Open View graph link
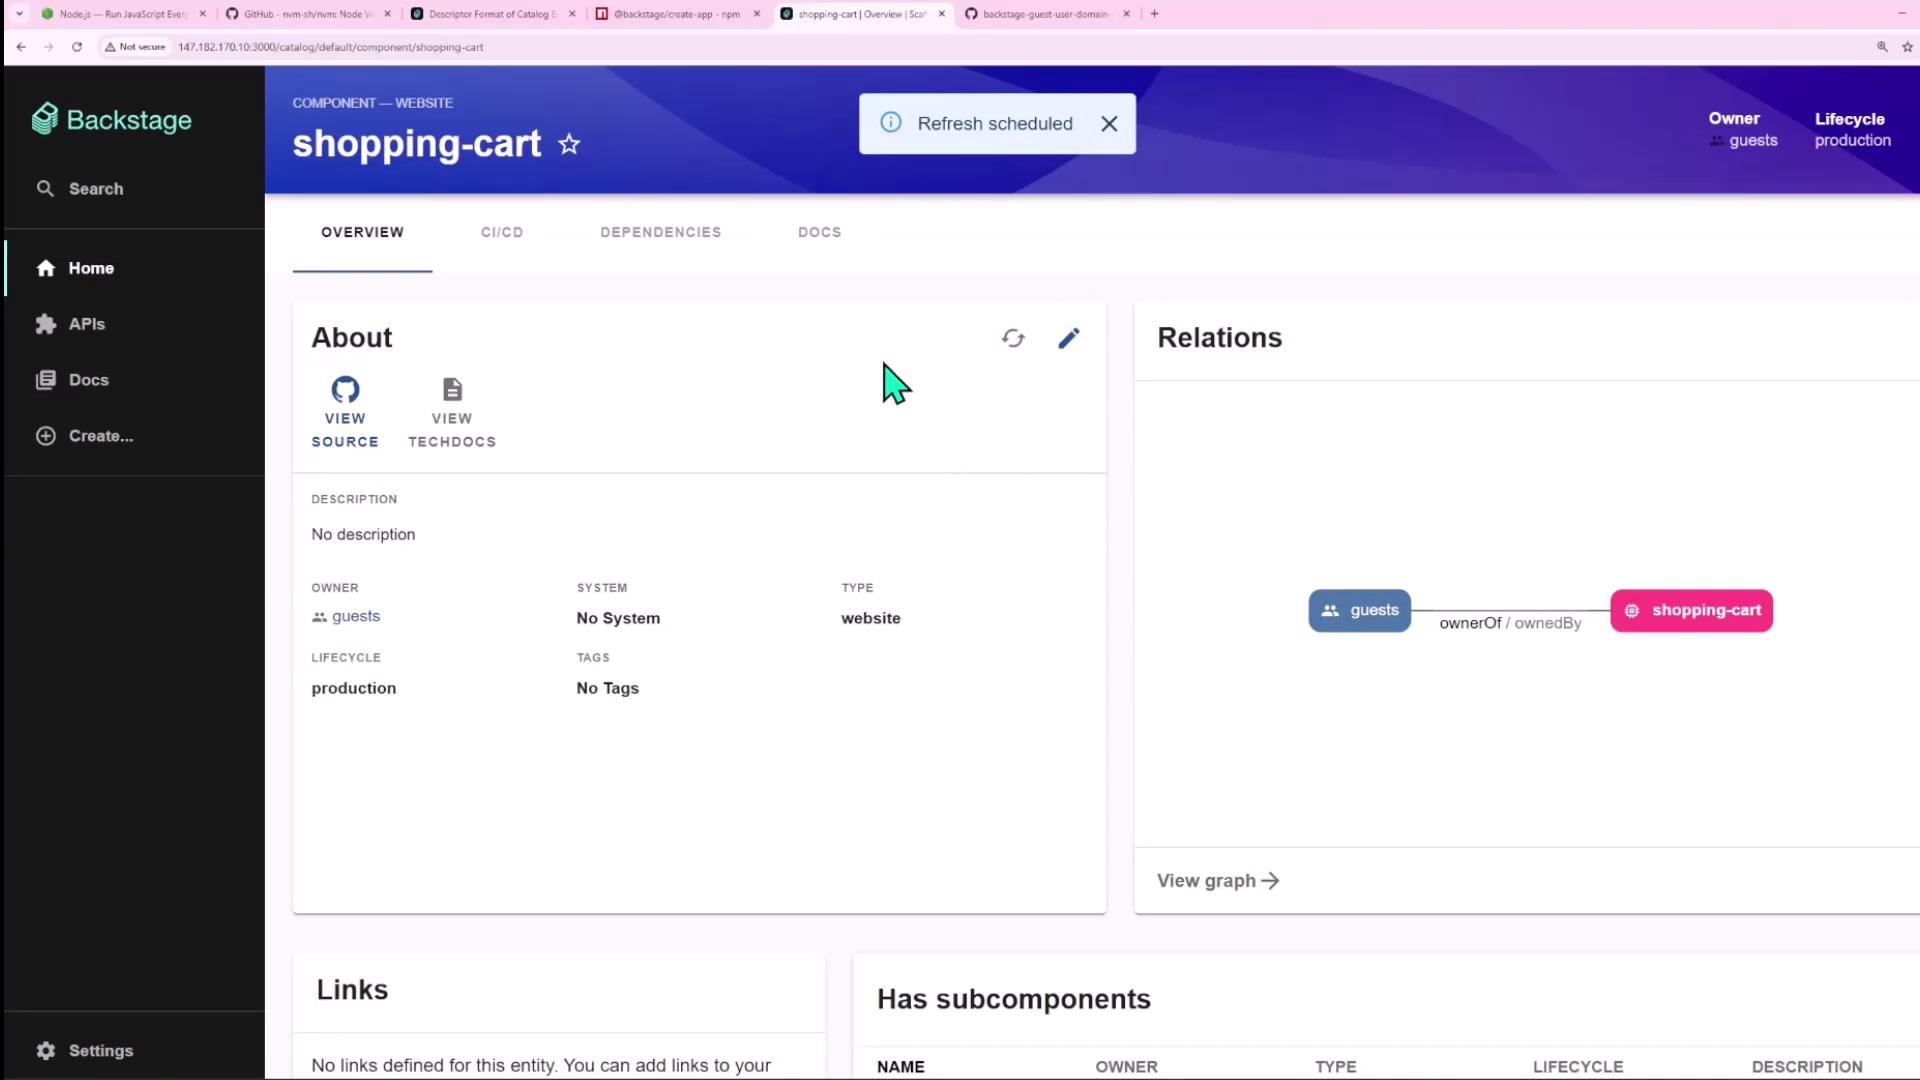Viewport: 1920px width, 1080px height. [1218, 881]
